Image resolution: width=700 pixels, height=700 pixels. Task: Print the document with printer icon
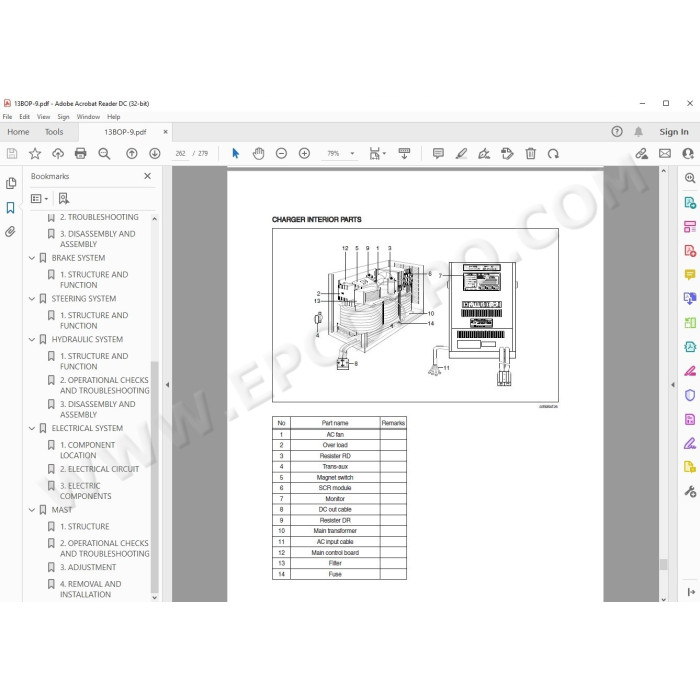(80, 154)
